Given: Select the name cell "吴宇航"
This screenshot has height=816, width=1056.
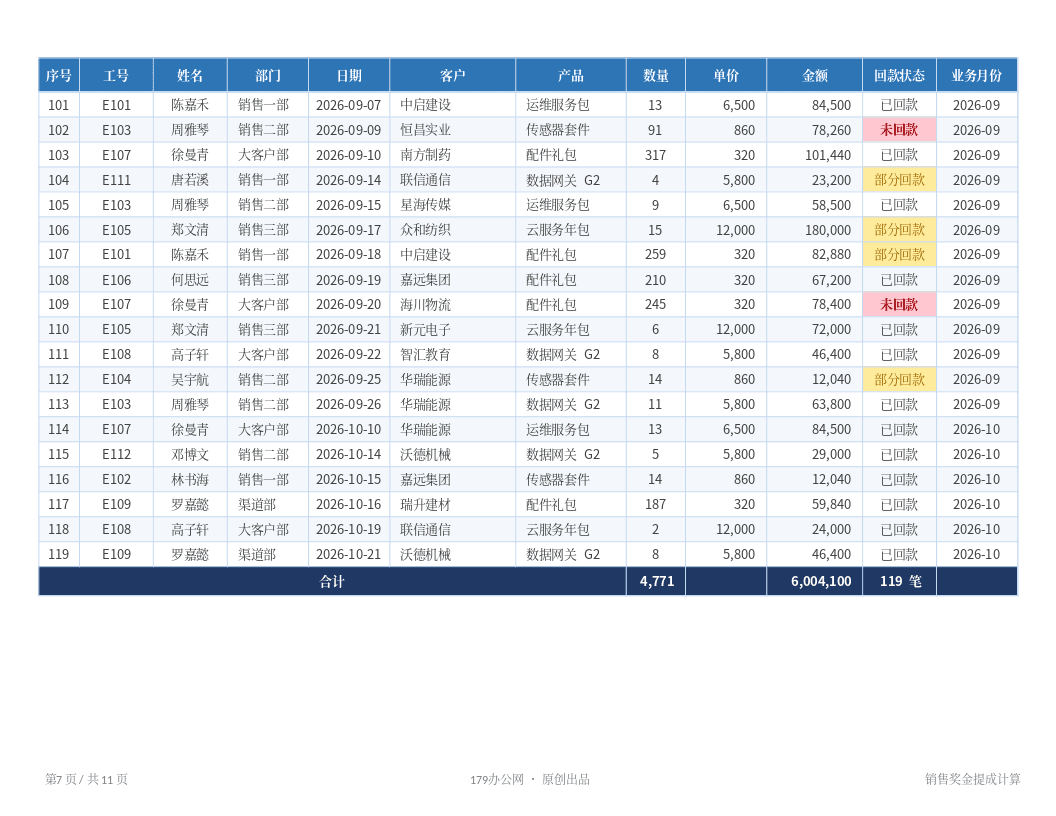Looking at the screenshot, I should point(190,379).
